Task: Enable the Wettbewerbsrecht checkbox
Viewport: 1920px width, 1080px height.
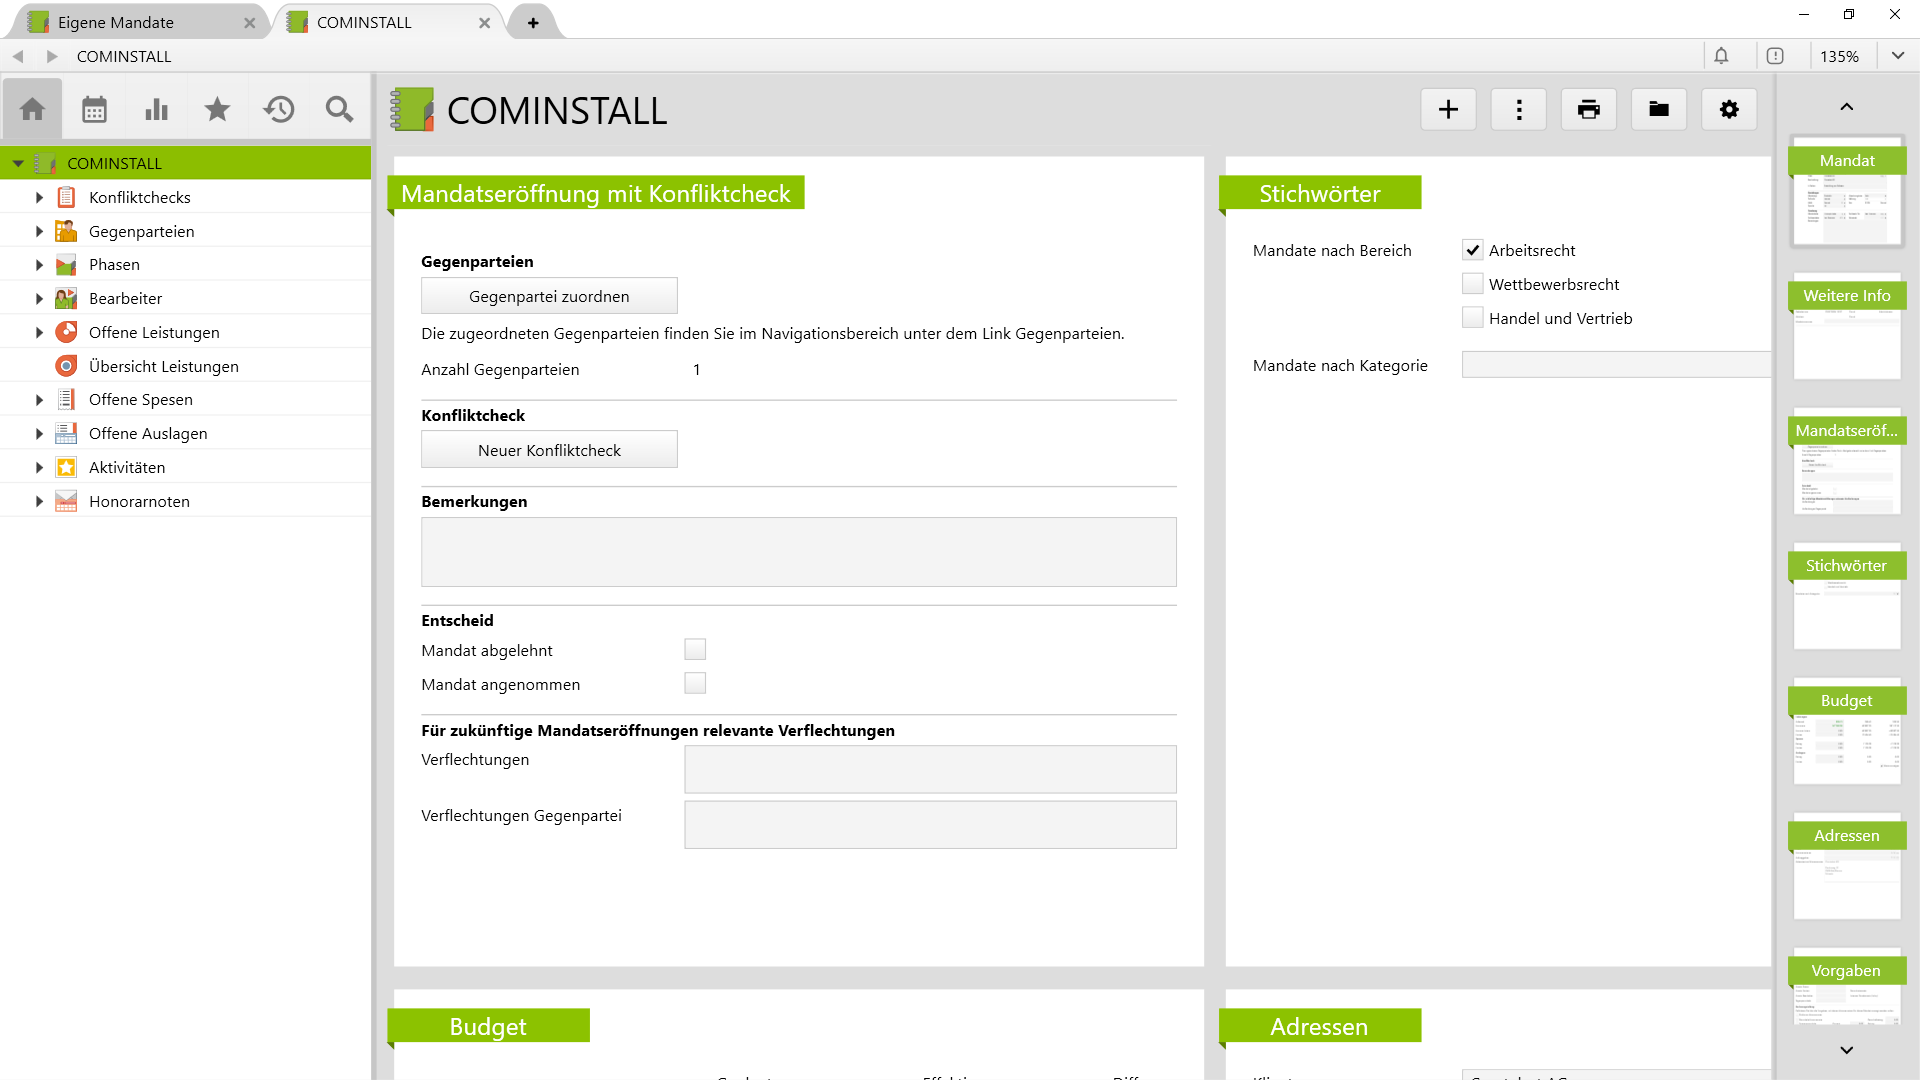Action: pyautogui.click(x=1473, y=283)
